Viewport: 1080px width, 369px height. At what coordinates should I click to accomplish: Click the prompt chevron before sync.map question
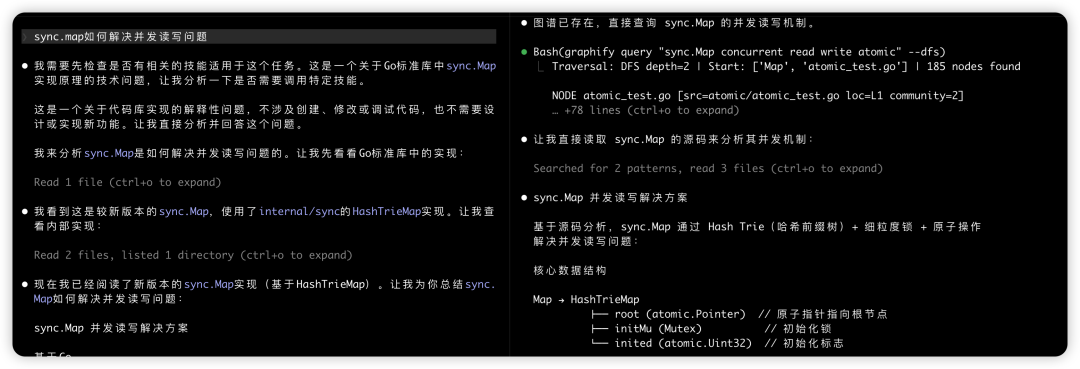click(x=25, y=37)
